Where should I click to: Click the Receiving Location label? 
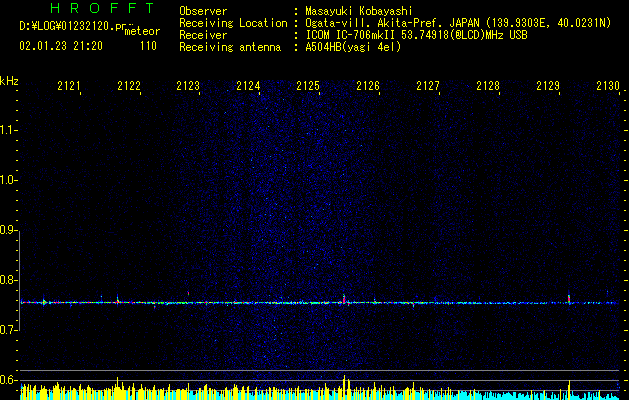tap(233, 23)
